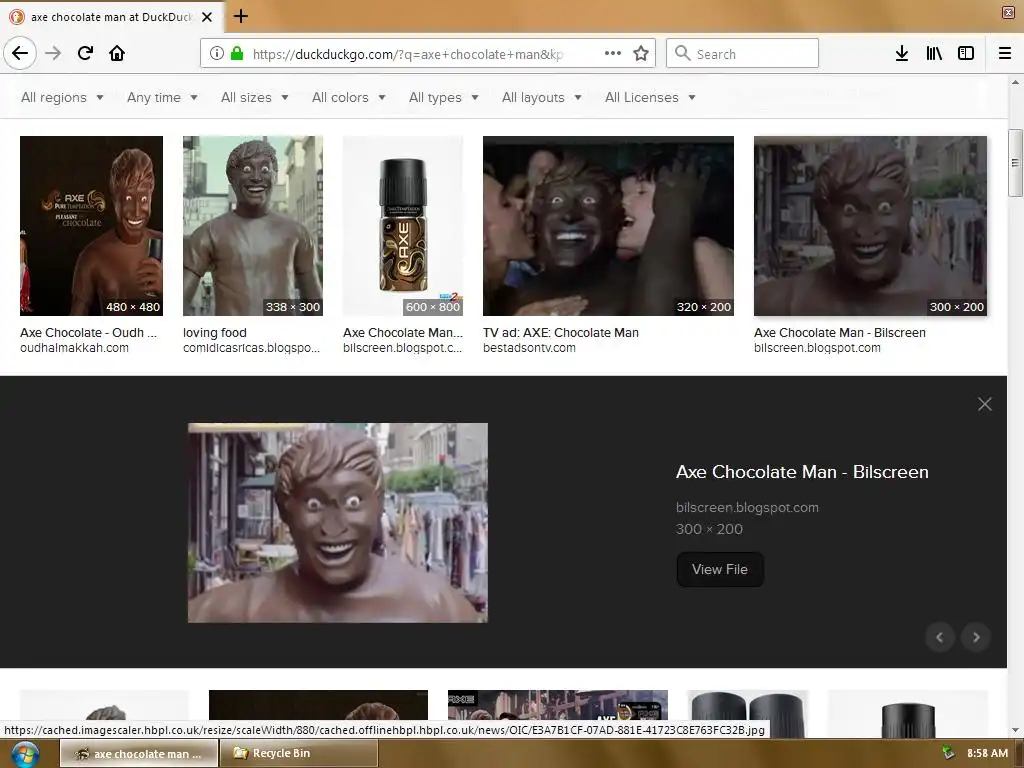Show the next image in detail panel
This screenshot has width=1024, height=768.
pos(976,637)
